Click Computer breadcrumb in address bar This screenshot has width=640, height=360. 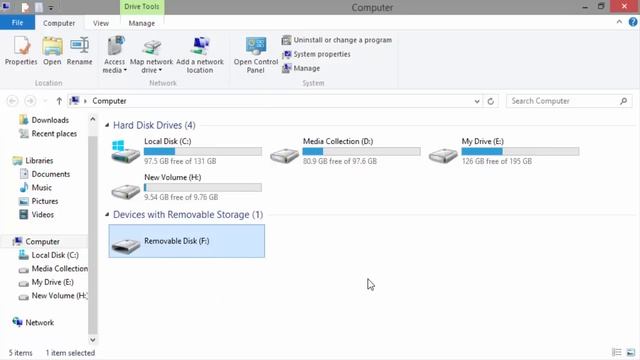tap(109, 101)
